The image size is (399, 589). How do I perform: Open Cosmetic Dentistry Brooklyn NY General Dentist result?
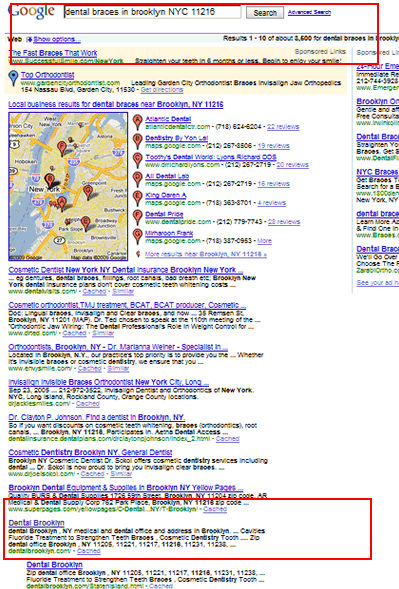click(90, 452)
